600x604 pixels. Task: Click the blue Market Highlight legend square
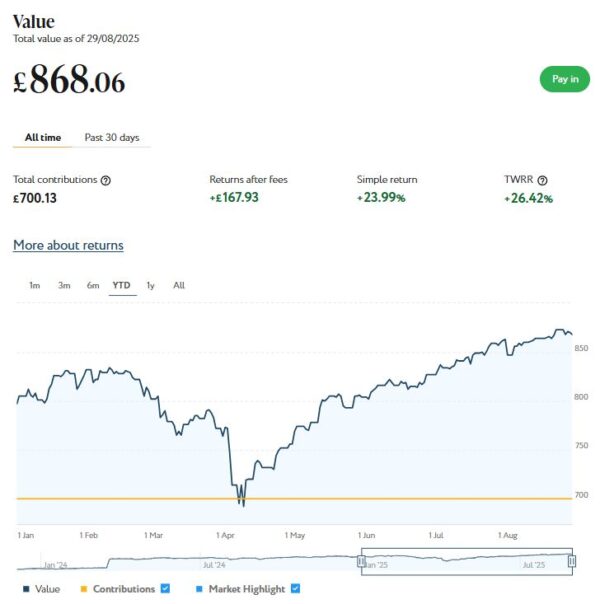[199, 589]
